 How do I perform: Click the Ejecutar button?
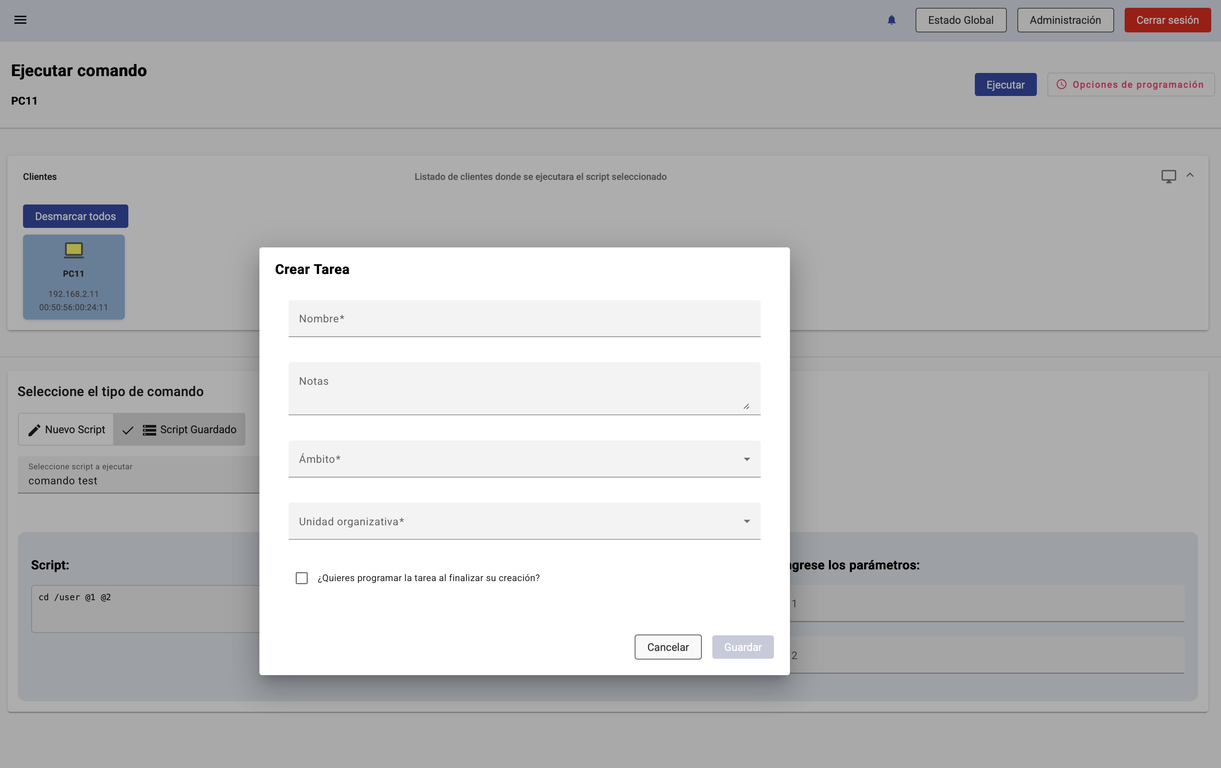point(1005,85)
